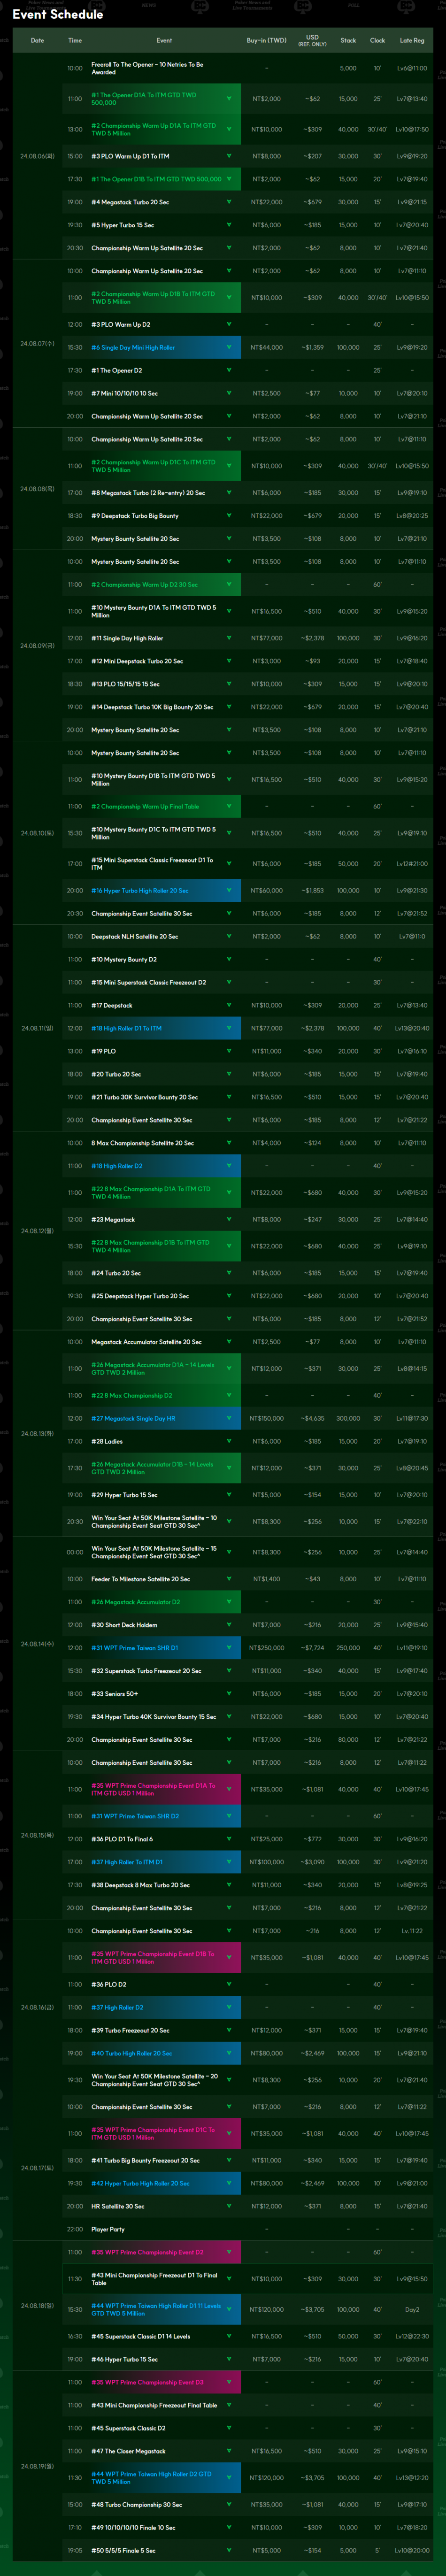Toggle the #13 PLO 15/15/15 15 Sec dropdown arrow
Screen dimensions: 446x2576
click(229, 684)
